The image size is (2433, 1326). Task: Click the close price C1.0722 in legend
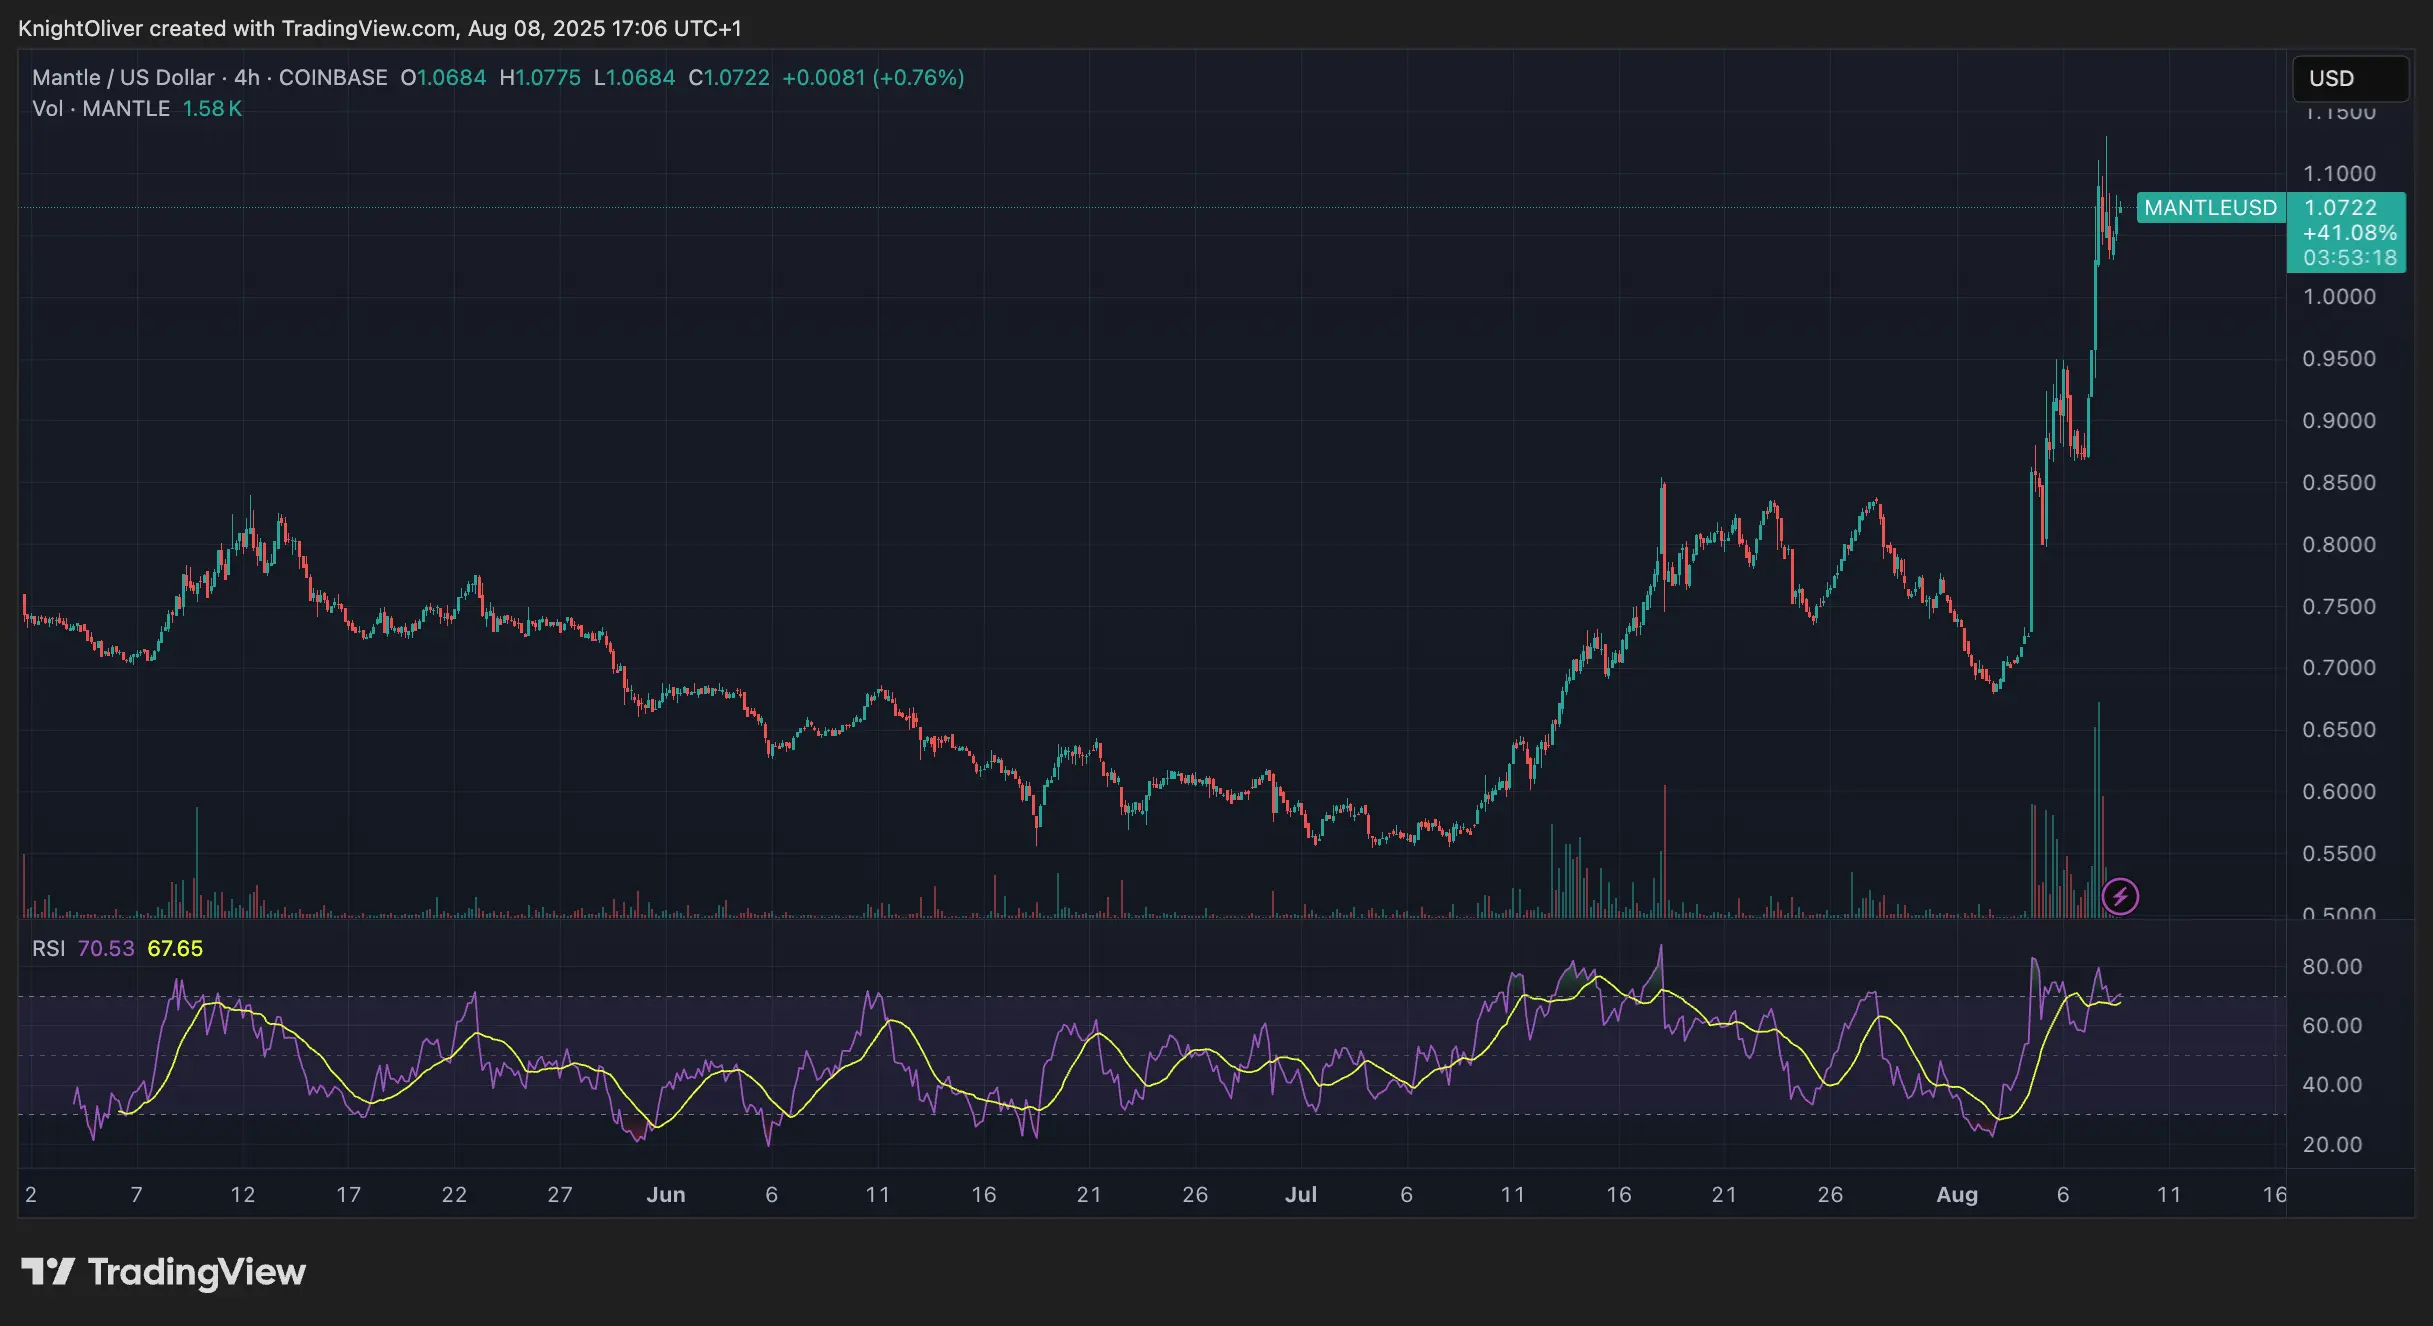pos(730,77)
